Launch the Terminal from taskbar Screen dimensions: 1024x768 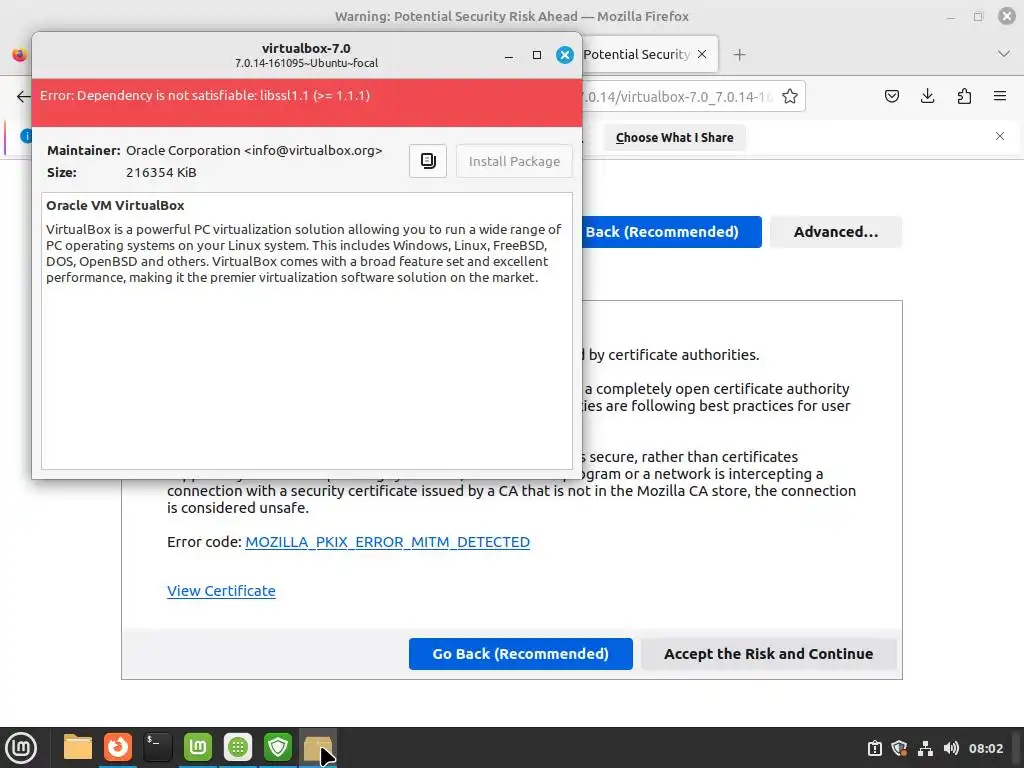point(157,747)
